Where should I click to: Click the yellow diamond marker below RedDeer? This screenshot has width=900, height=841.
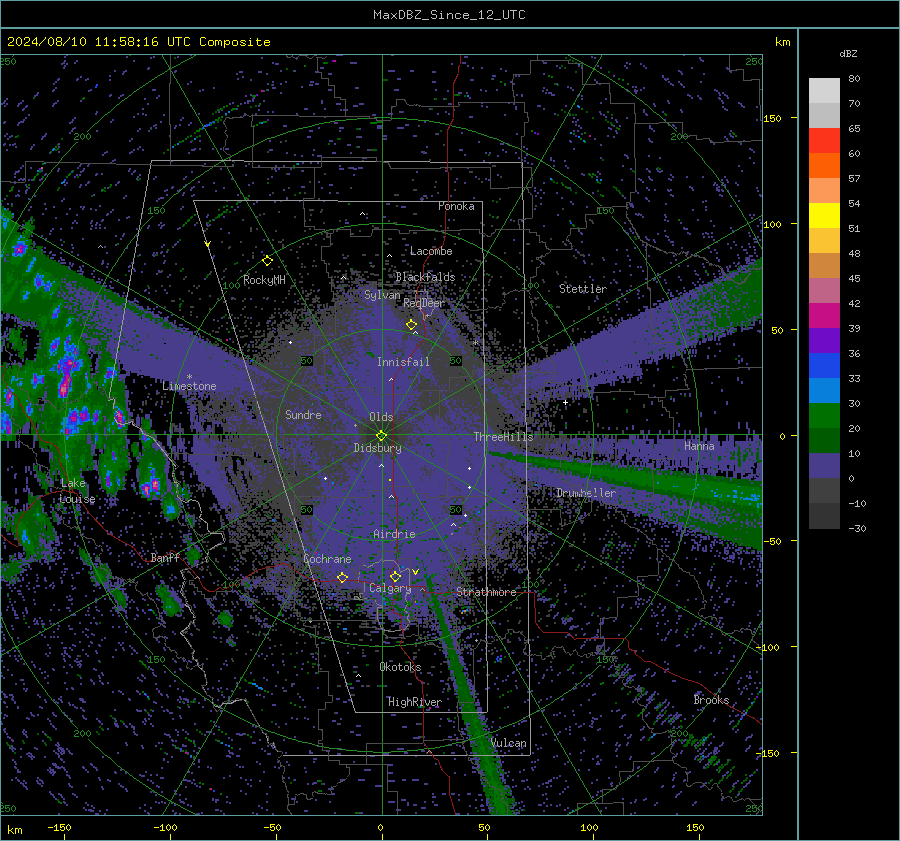click(411, 325)
